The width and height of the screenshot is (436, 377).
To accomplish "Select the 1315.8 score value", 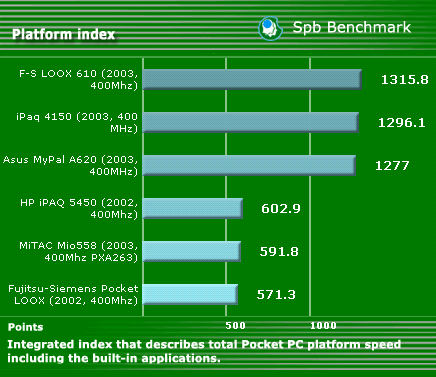I will [x=404, y=80].
